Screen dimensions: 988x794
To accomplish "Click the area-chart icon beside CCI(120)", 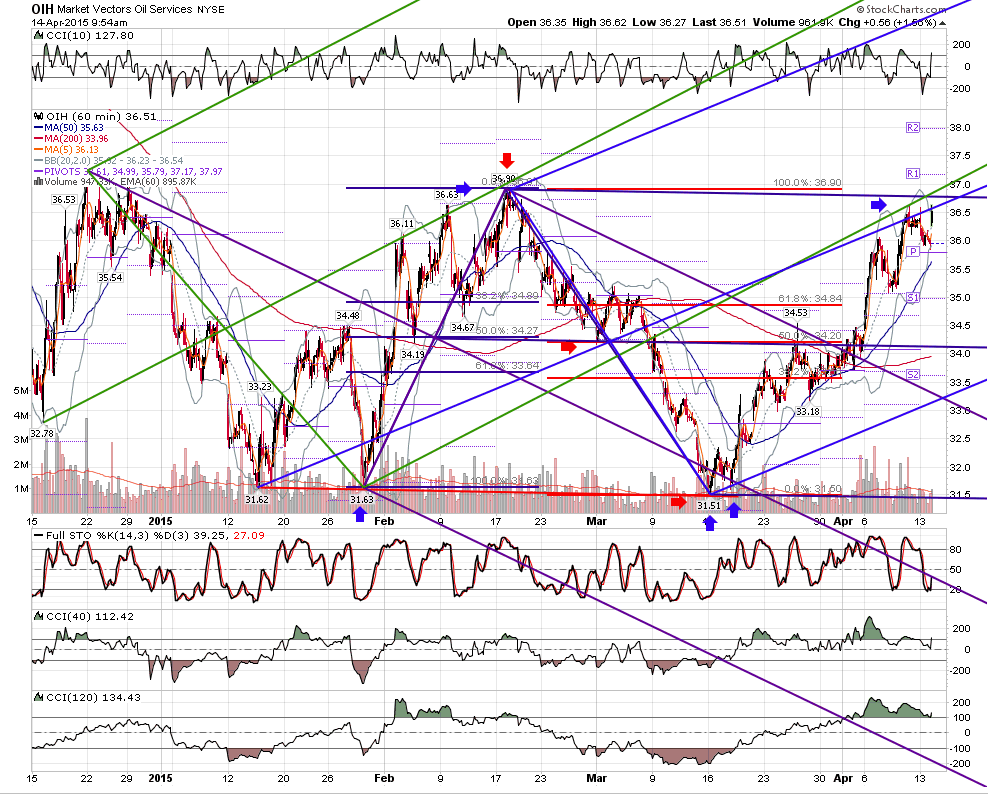I will point(37,698).
